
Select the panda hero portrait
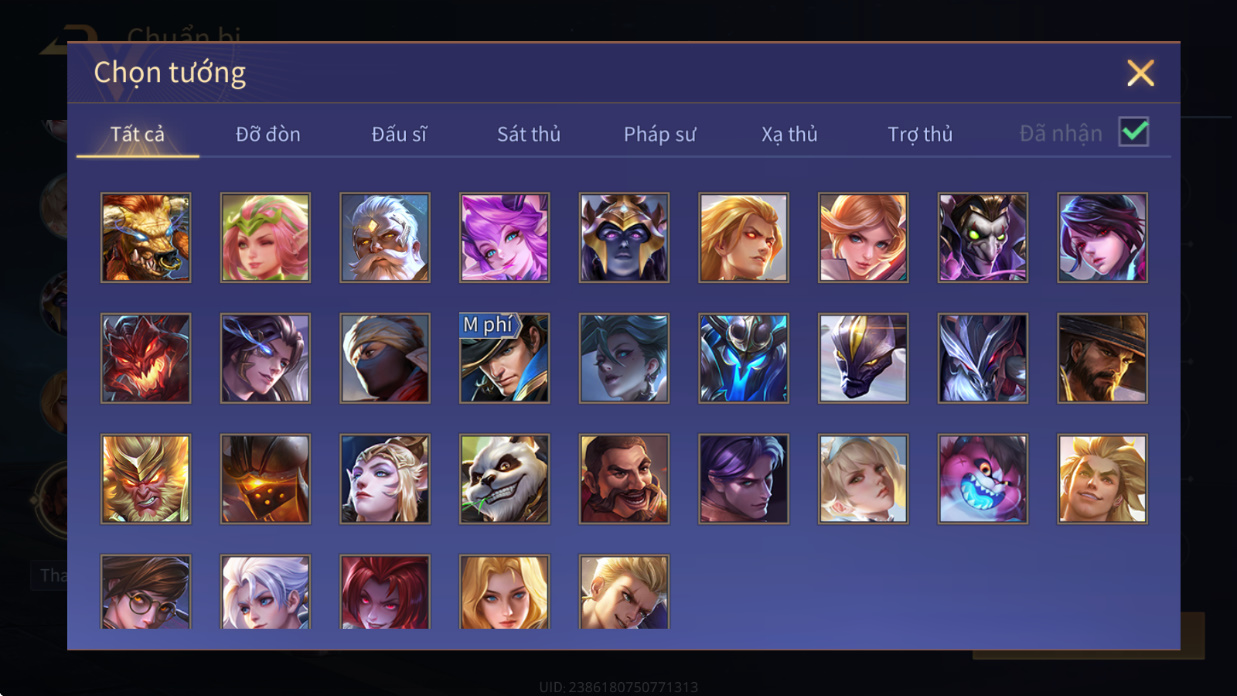(x=504, y=479)
